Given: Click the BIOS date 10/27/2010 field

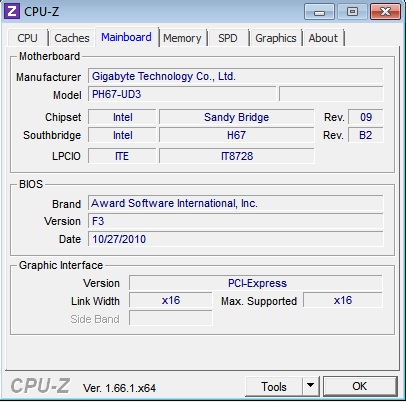Looking at the screenshot, I should [x=235, y=239].
